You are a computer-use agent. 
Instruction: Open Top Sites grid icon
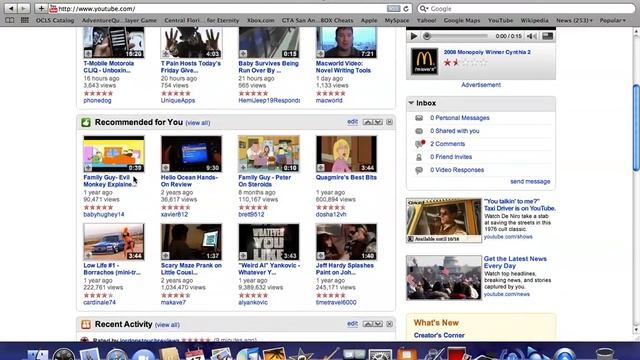24,20
